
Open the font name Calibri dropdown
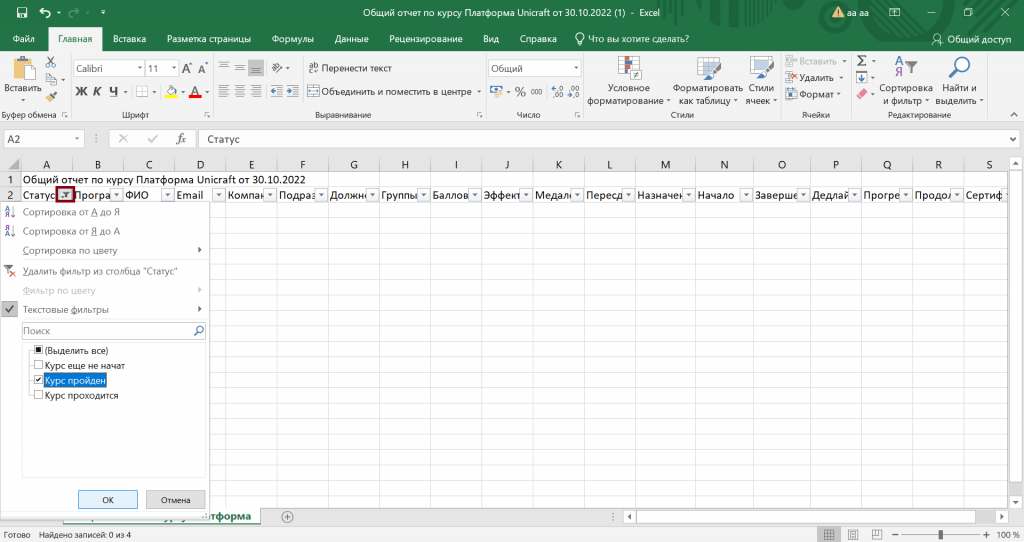click(140, 69)
